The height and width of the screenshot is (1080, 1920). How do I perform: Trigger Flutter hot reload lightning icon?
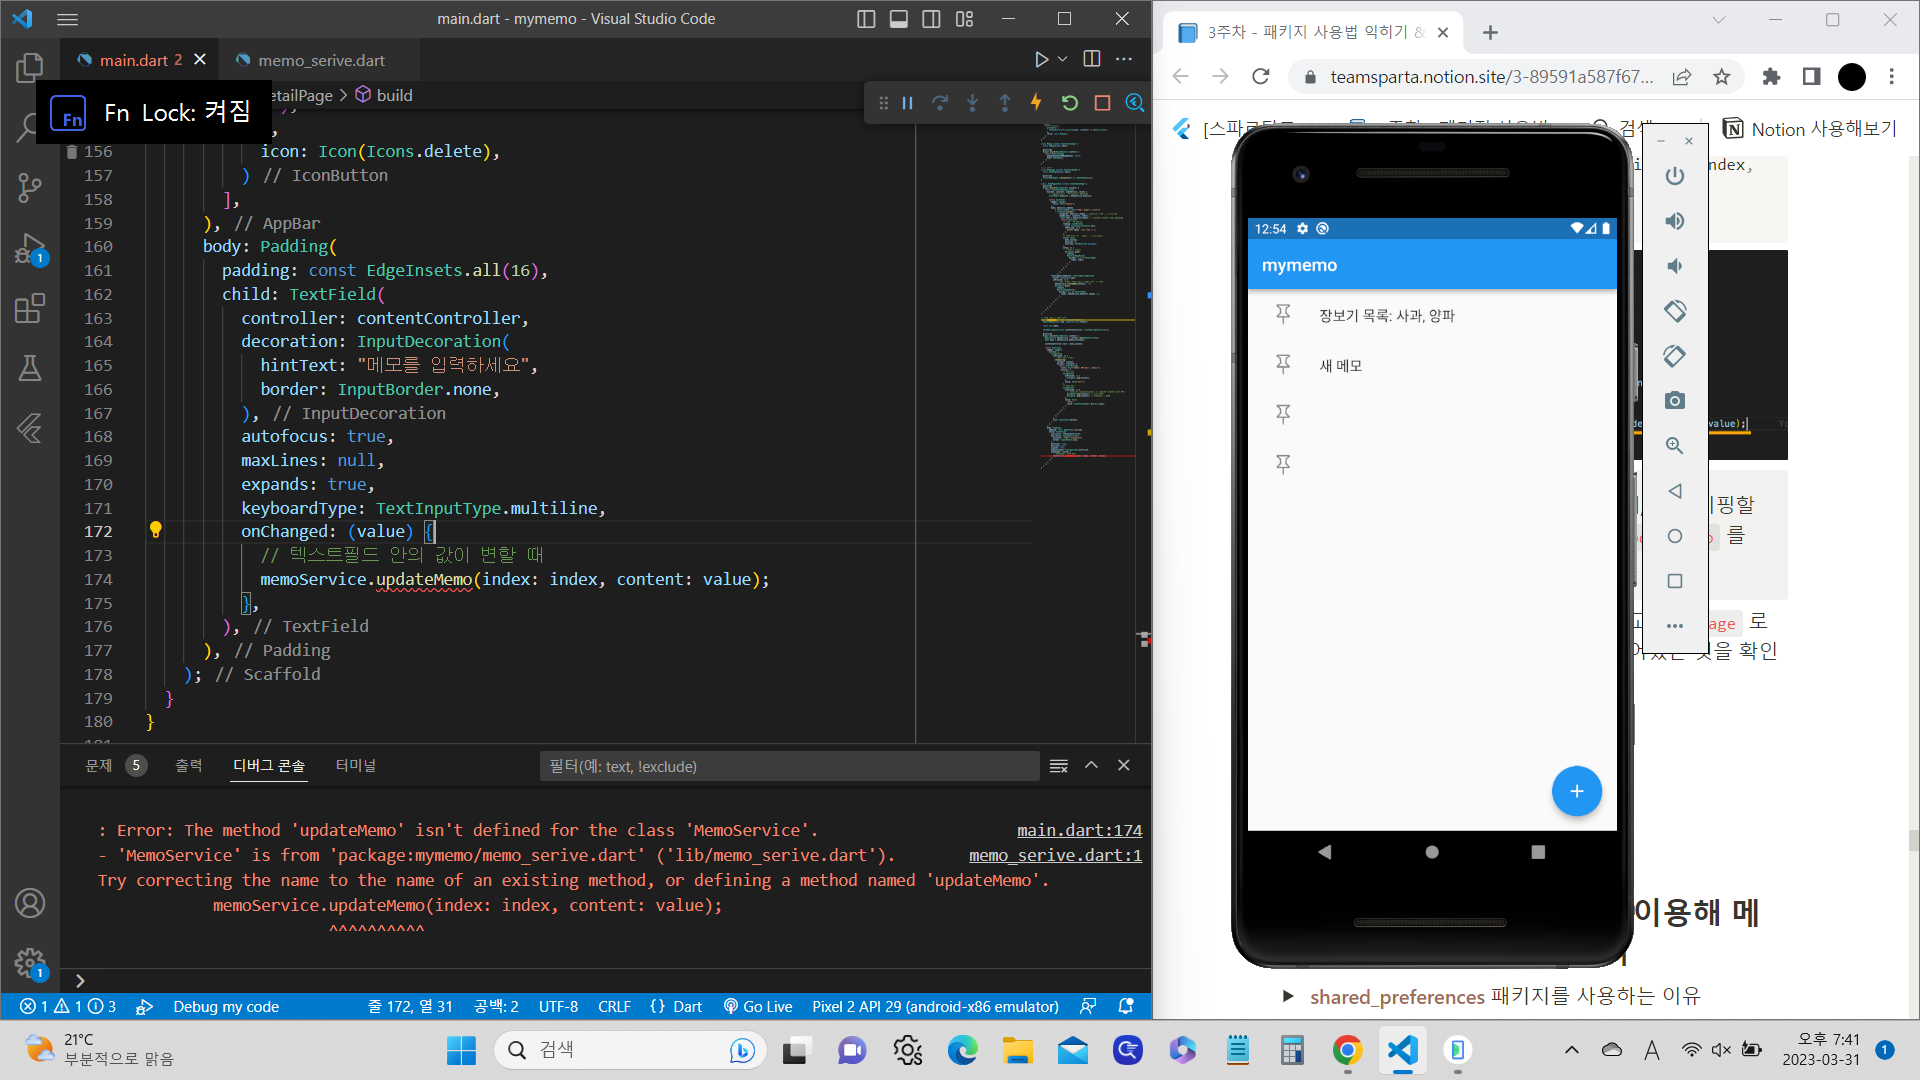(x=1036, y=103)
